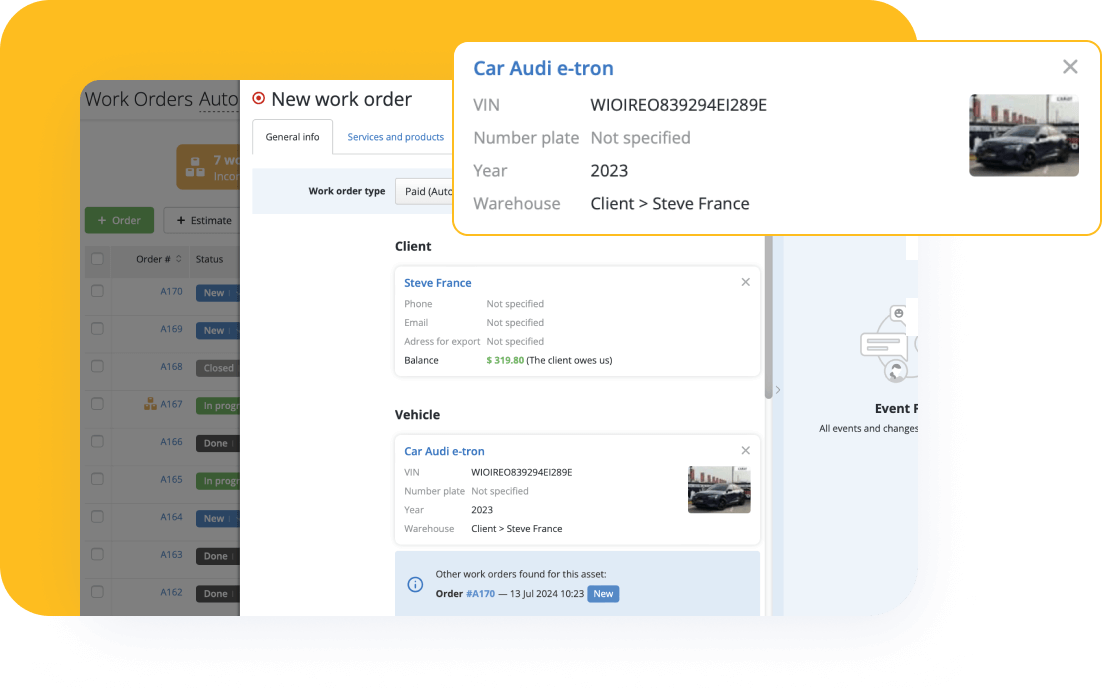This screenshot has width=1102, height=688.
Task: Open order A168 in list
Action: click(171, 366)
